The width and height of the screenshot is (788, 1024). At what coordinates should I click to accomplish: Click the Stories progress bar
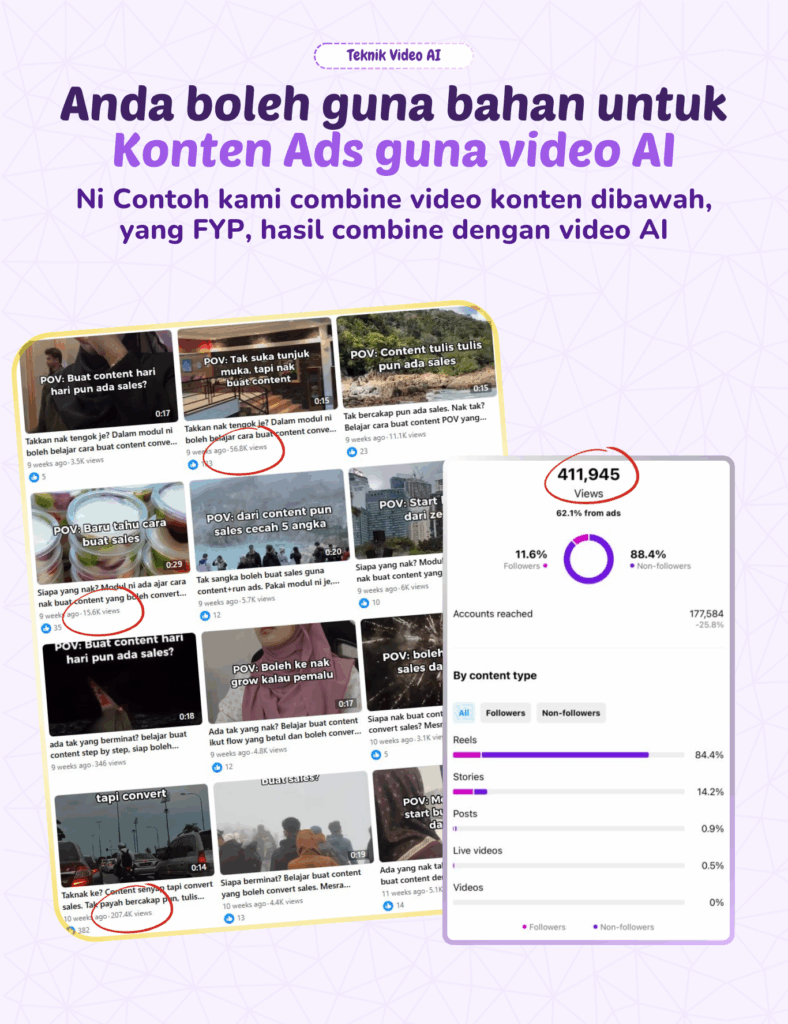(568, 791)
